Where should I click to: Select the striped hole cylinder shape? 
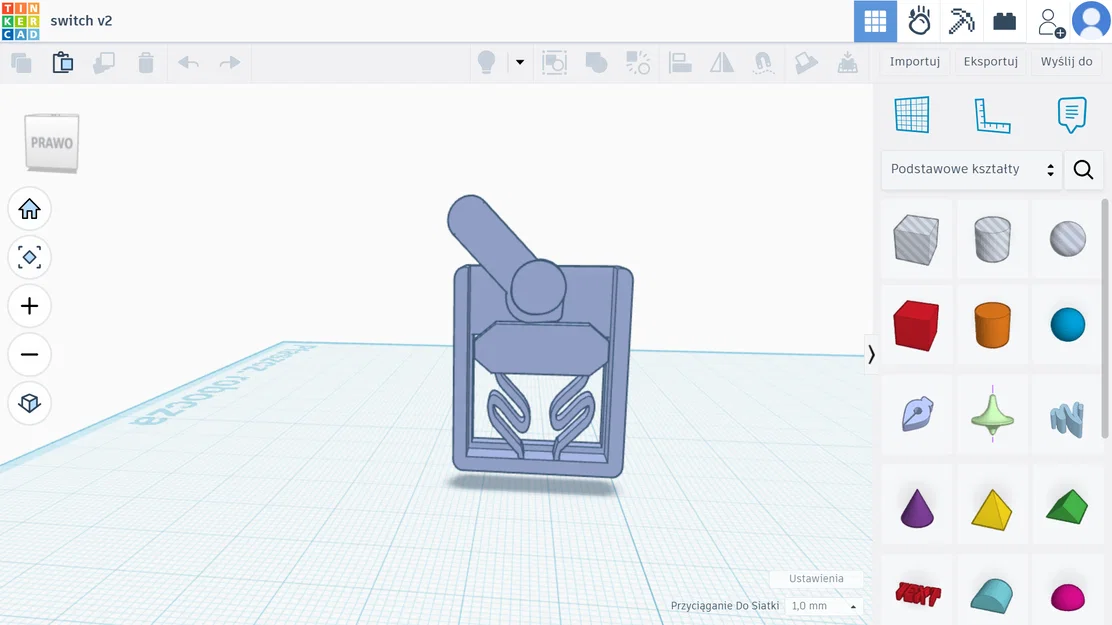(992, 240)
